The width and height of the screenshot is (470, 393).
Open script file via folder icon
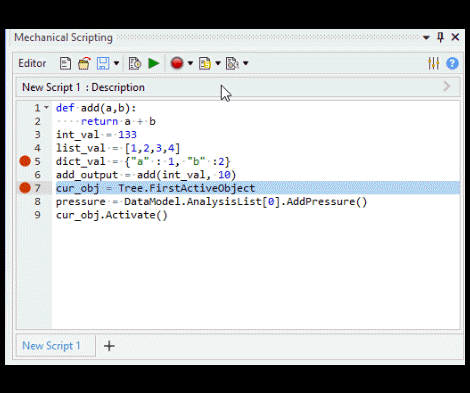pyautogui.click(x=84, y=63)
